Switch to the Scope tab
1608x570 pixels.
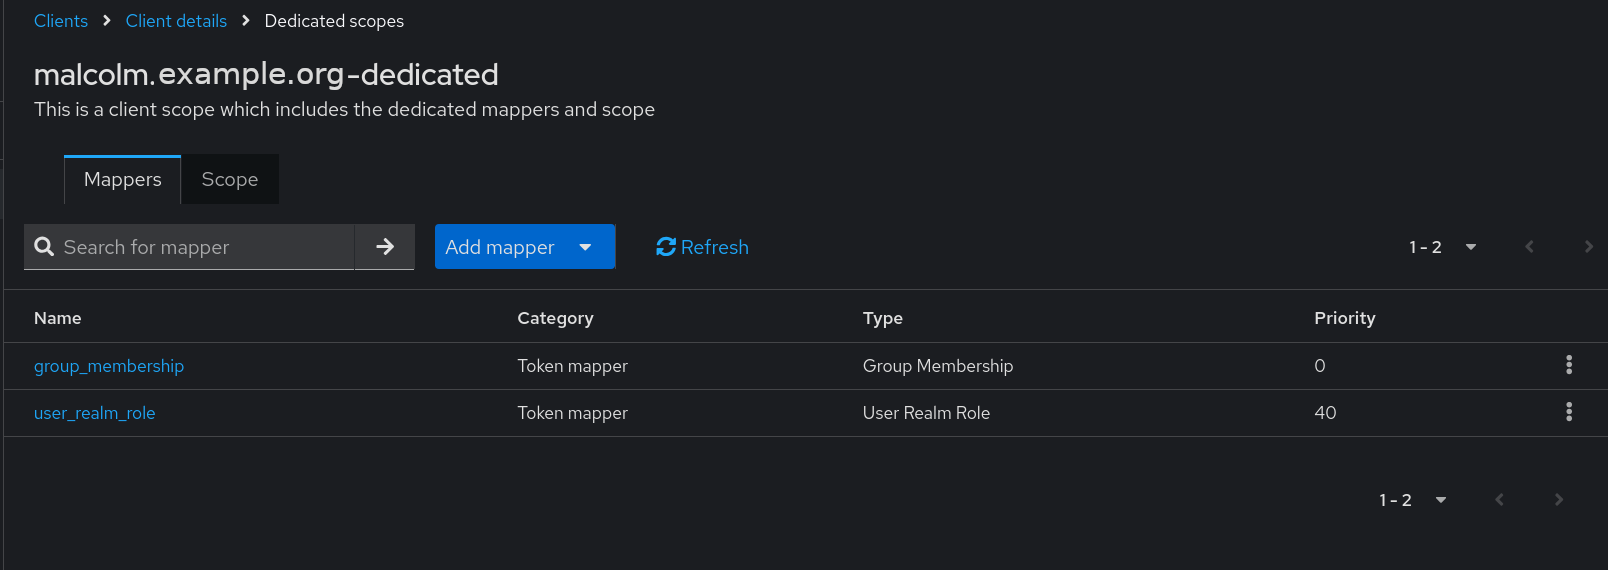(x=230, y=180)
